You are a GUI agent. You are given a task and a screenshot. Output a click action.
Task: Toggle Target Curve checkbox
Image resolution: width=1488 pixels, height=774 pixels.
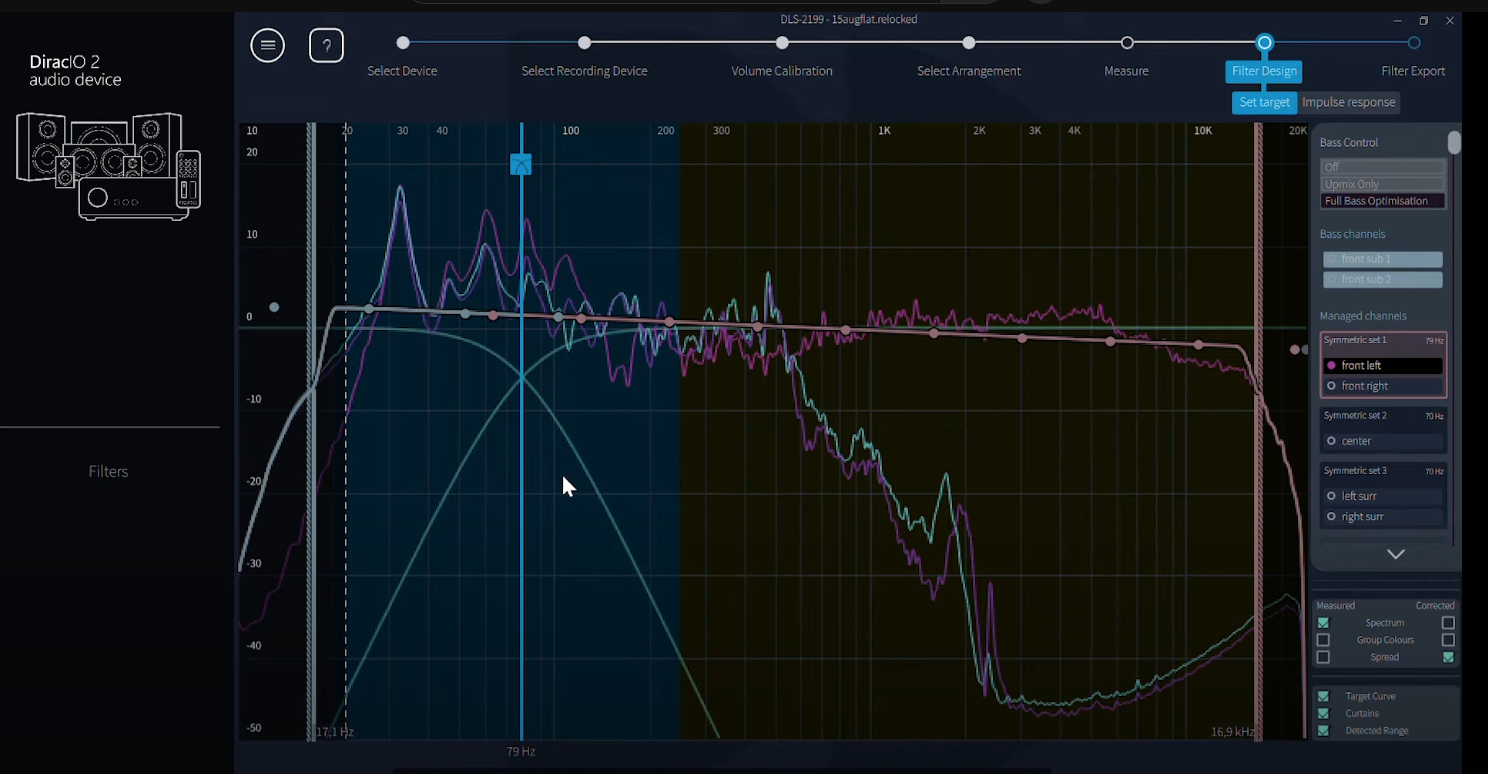tap(1323, 696)
